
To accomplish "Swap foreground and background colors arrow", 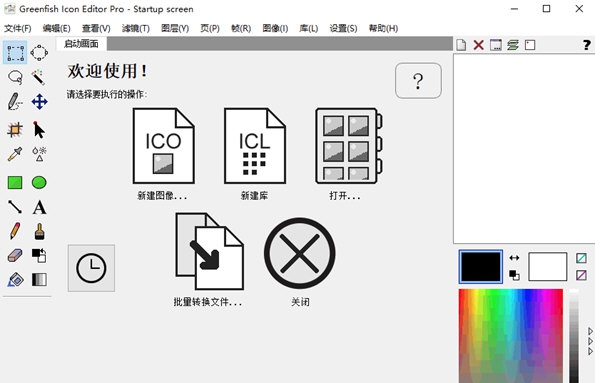I will (514, 258).
